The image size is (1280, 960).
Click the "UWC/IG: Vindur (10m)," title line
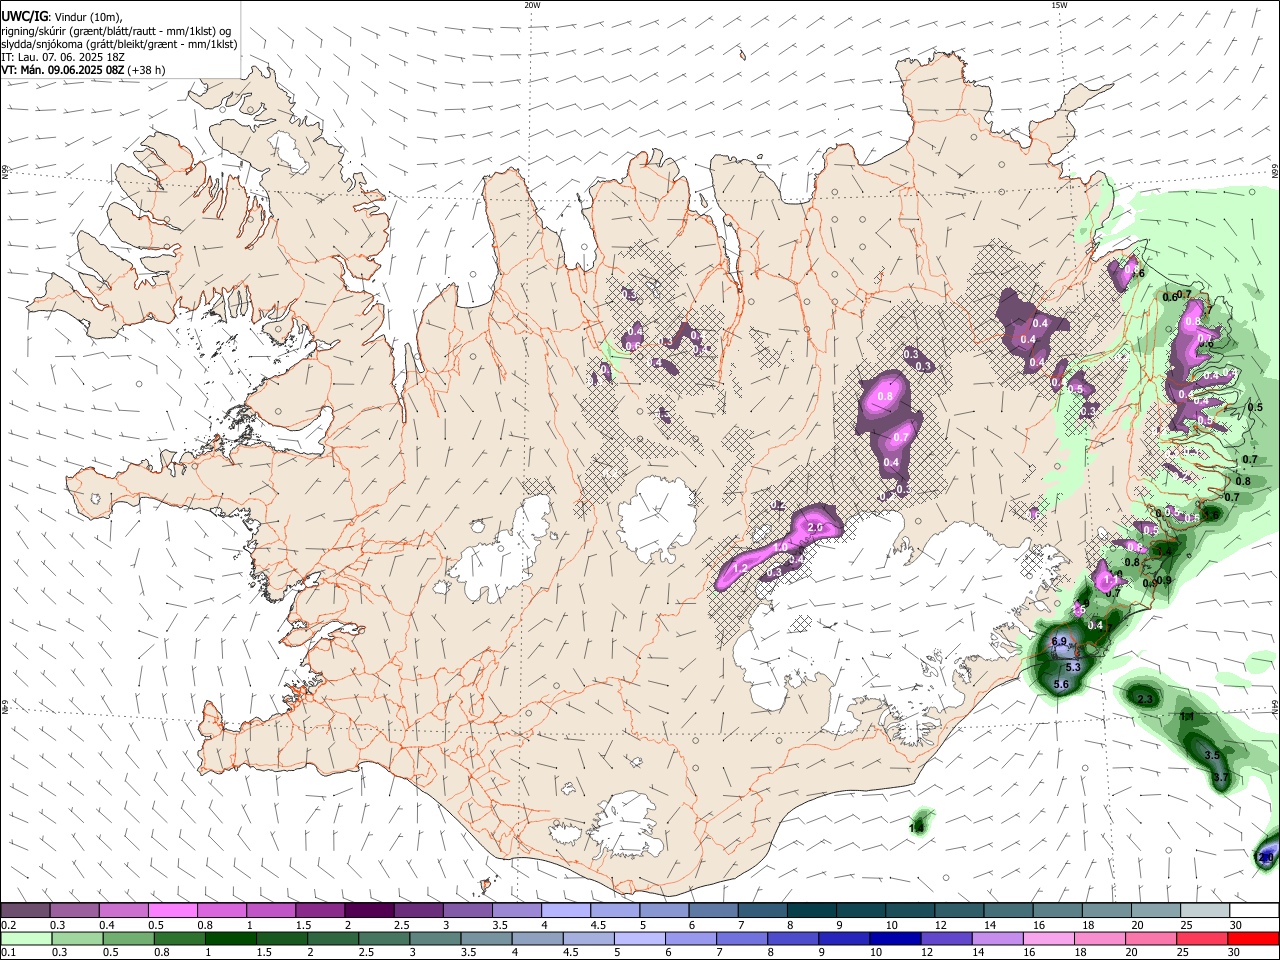click(62, 17)
